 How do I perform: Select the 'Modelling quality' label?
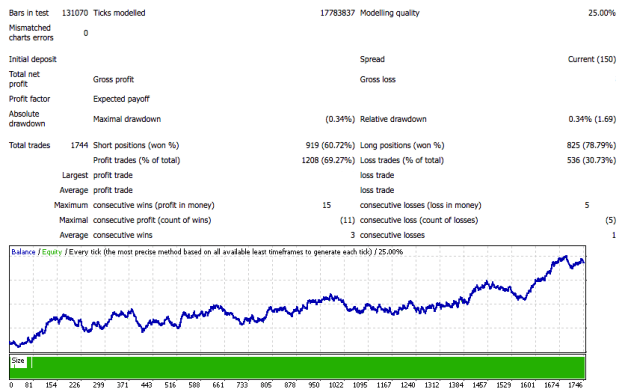390,13
